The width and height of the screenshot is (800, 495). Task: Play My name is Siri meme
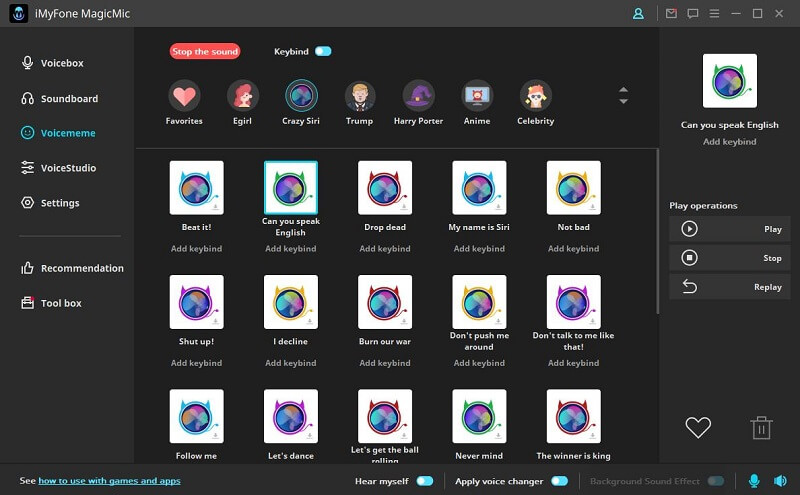click(x=479, y=187)
